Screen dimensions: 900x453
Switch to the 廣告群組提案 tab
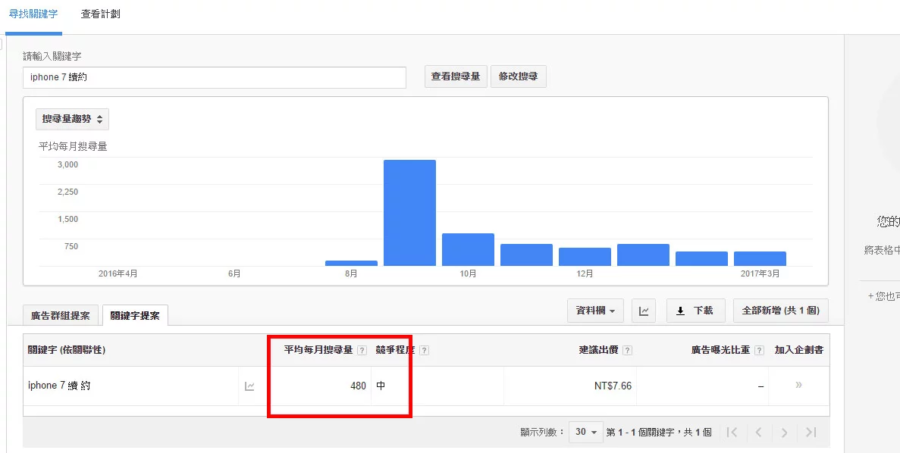(x=59, y=315)
